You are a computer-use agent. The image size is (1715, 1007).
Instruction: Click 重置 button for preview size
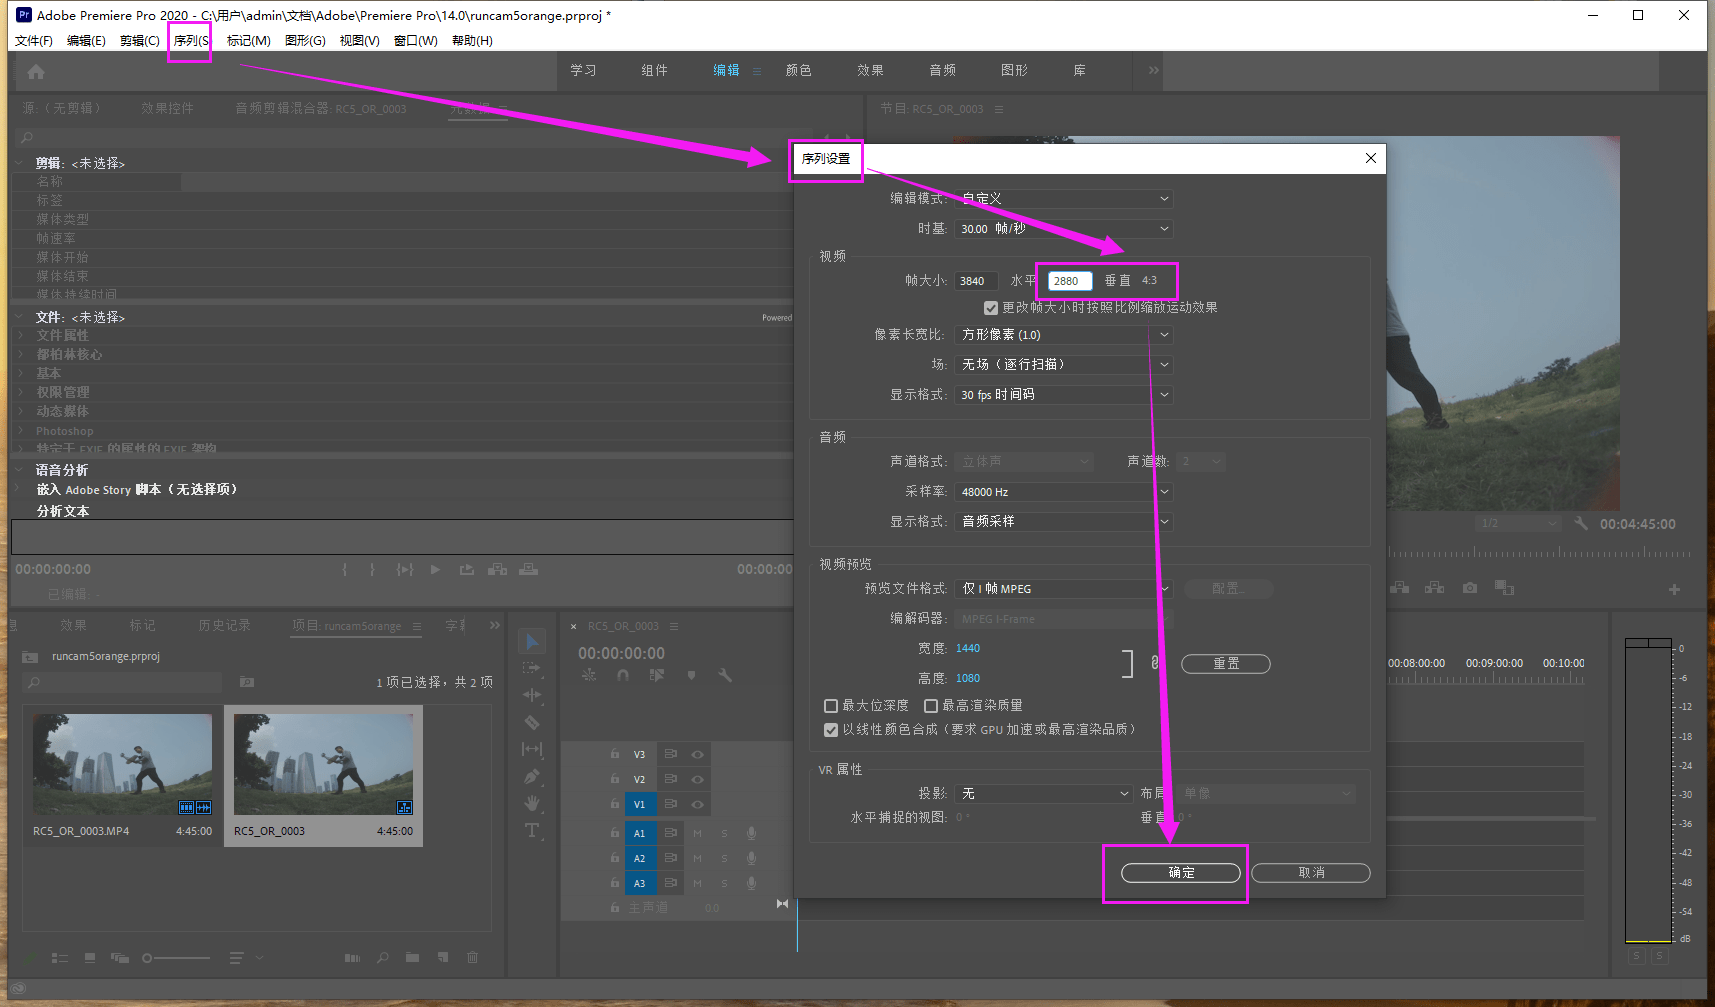click(1226, 664)
